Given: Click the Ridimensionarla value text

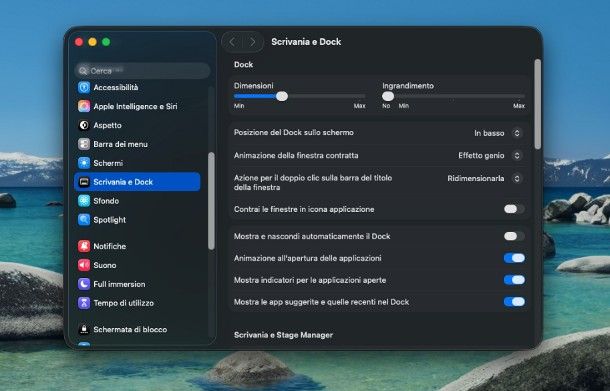Looking at the screenshot, I should click(476, 179).
